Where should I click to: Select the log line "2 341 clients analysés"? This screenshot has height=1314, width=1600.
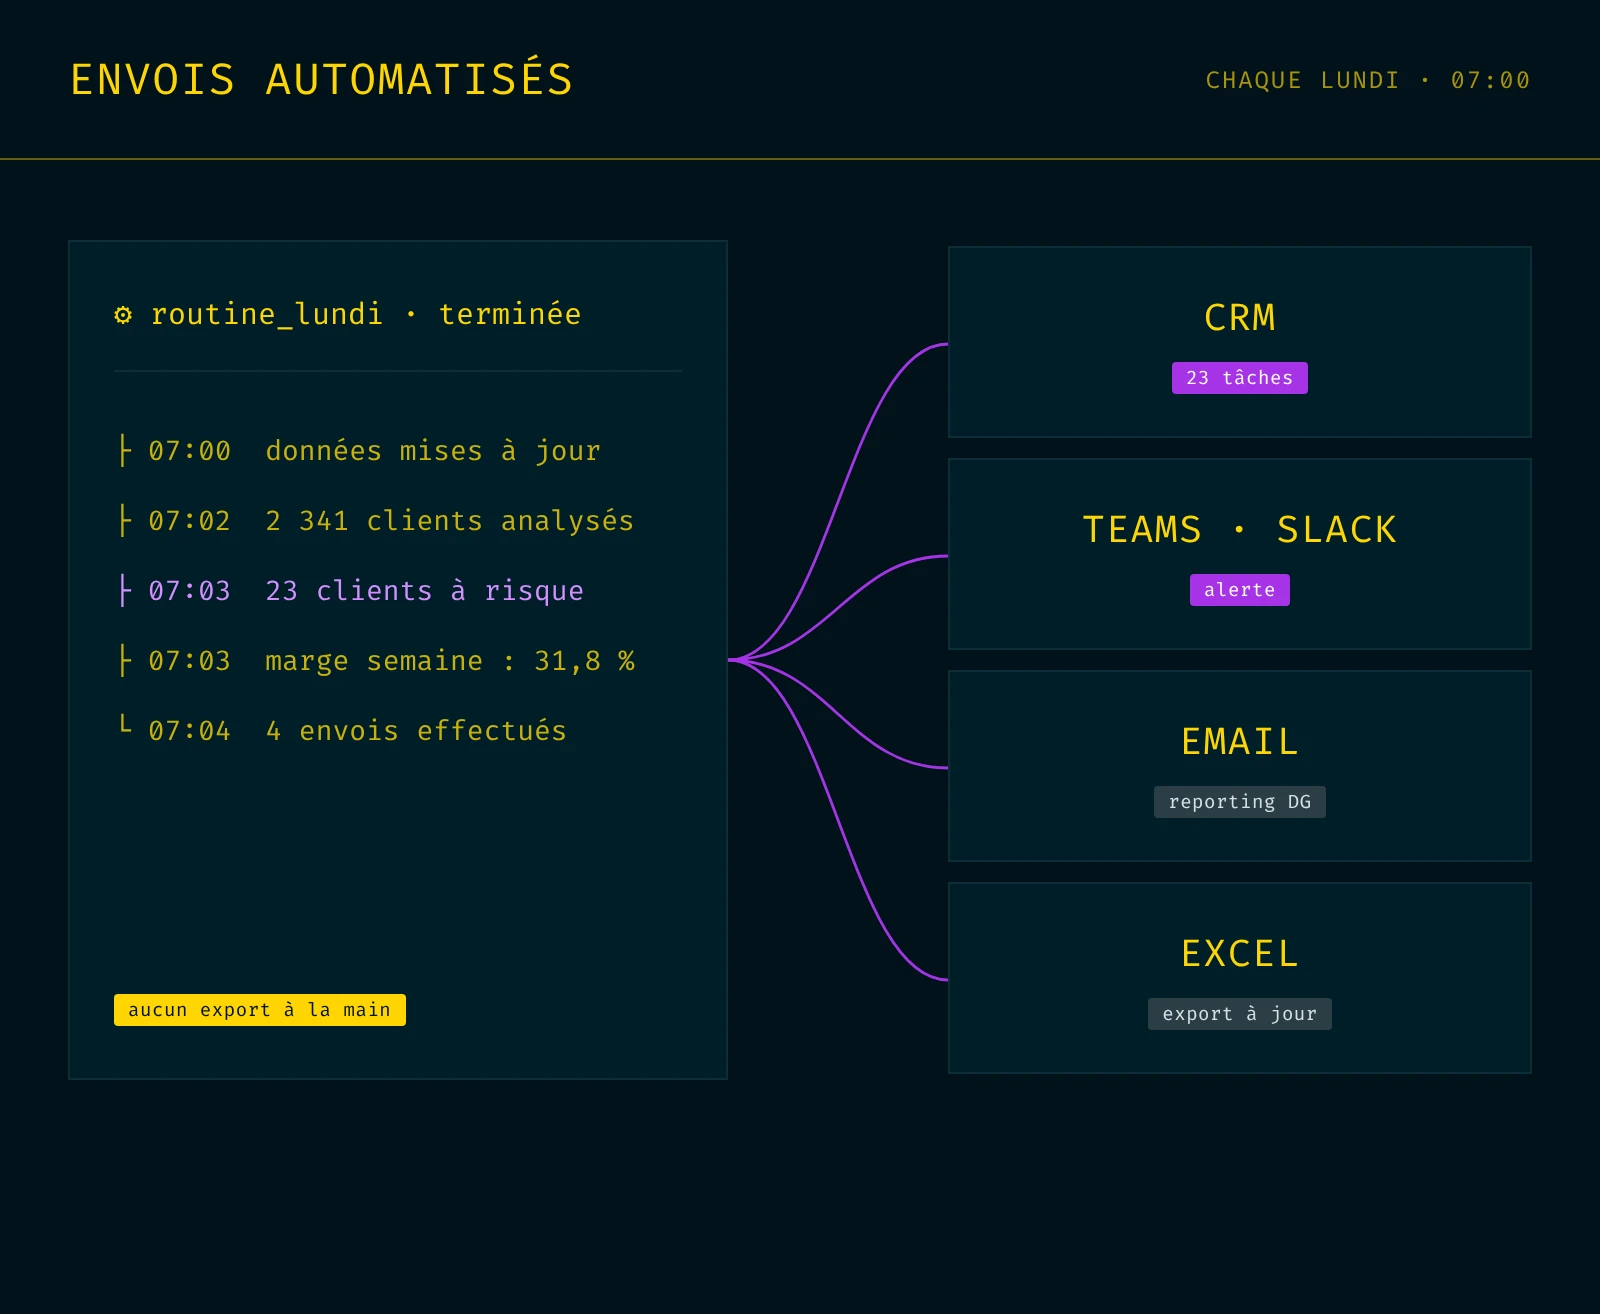(x=449, y=521)
